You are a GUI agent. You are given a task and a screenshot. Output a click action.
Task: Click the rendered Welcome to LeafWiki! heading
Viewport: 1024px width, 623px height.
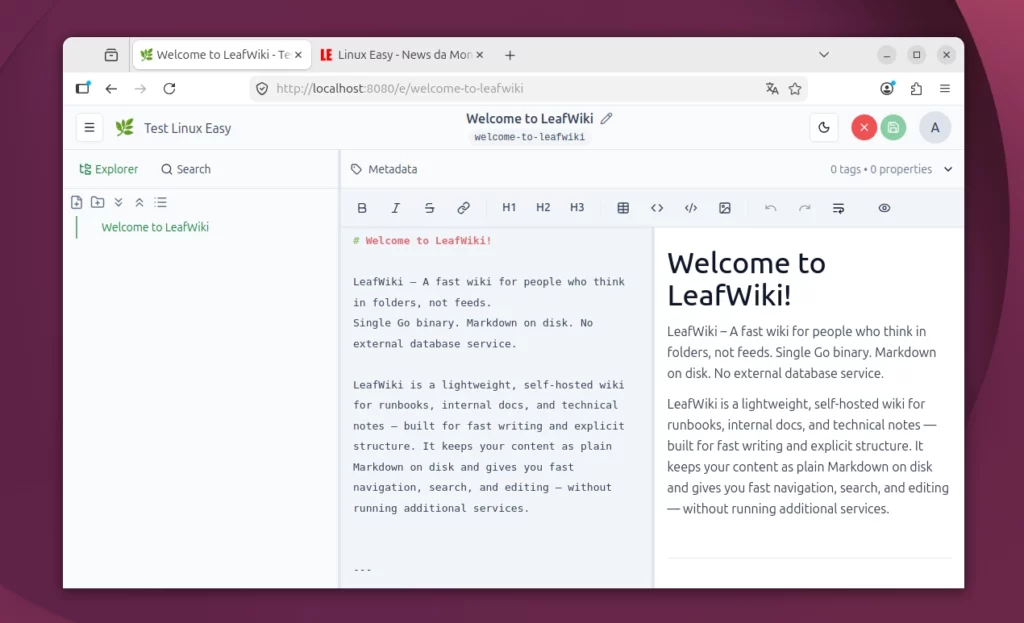pos(746,279)
